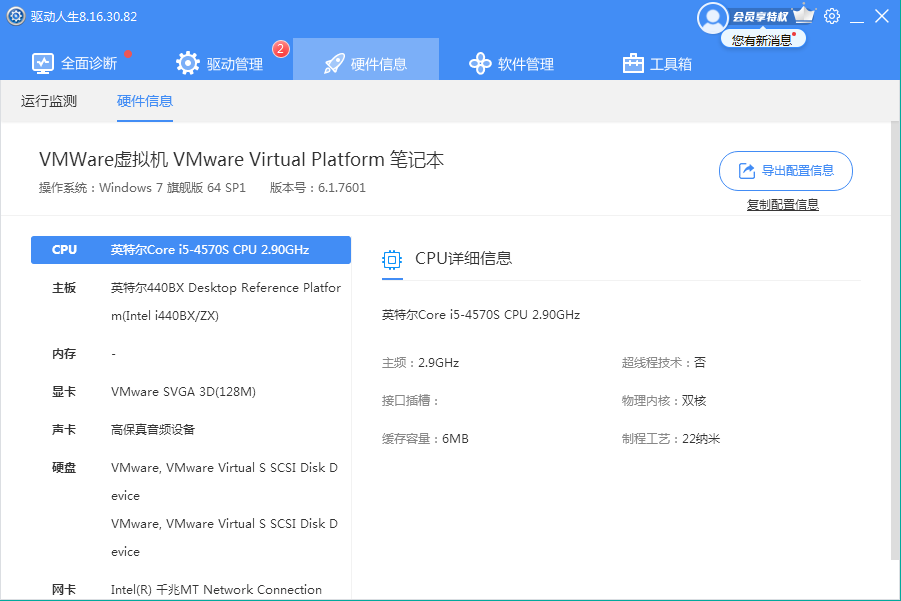Click the 复制配置信息 link
The image size is (901, 601).
782,205
